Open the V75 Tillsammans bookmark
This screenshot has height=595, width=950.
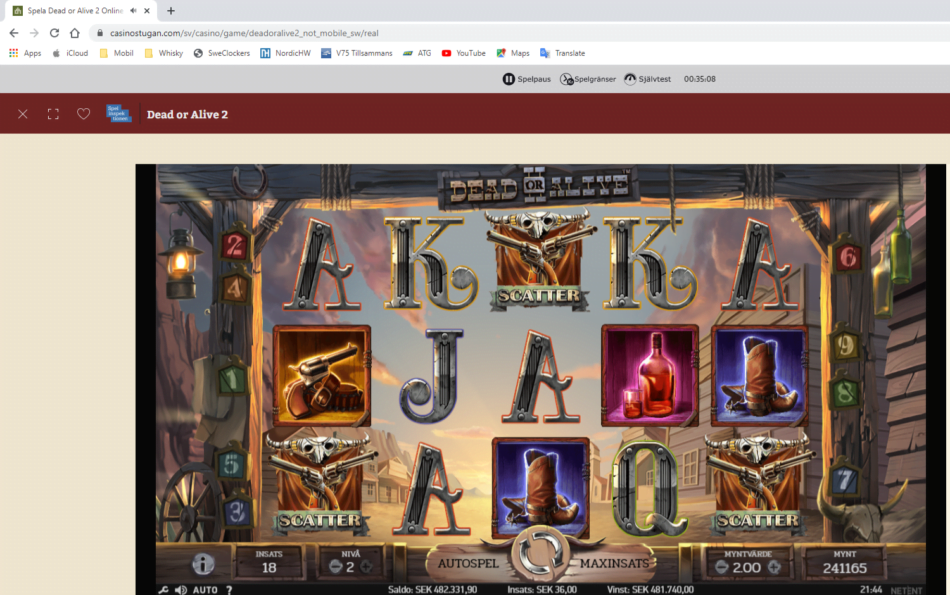pos(357,53)
